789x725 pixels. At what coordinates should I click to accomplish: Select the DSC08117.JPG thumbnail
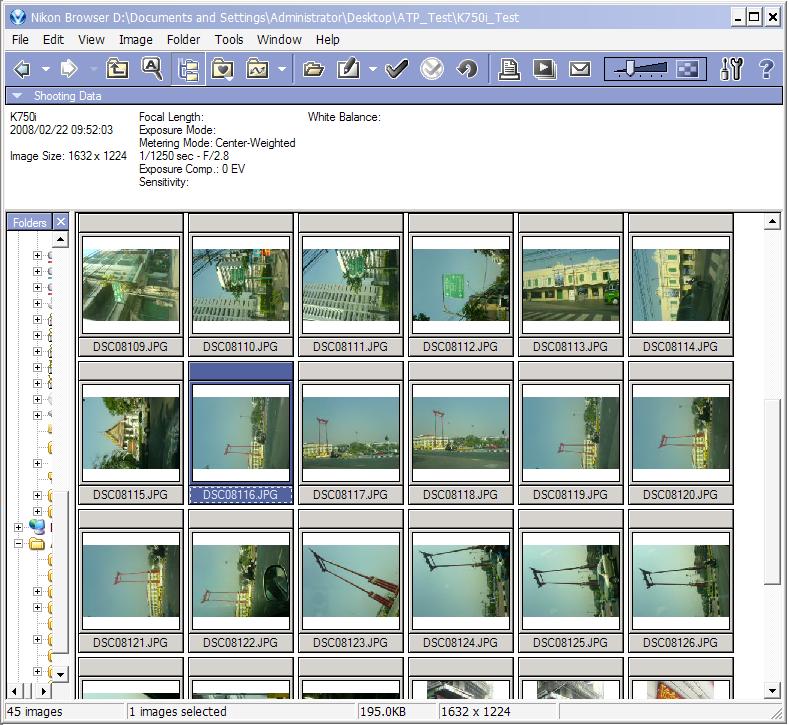point(351,433)
